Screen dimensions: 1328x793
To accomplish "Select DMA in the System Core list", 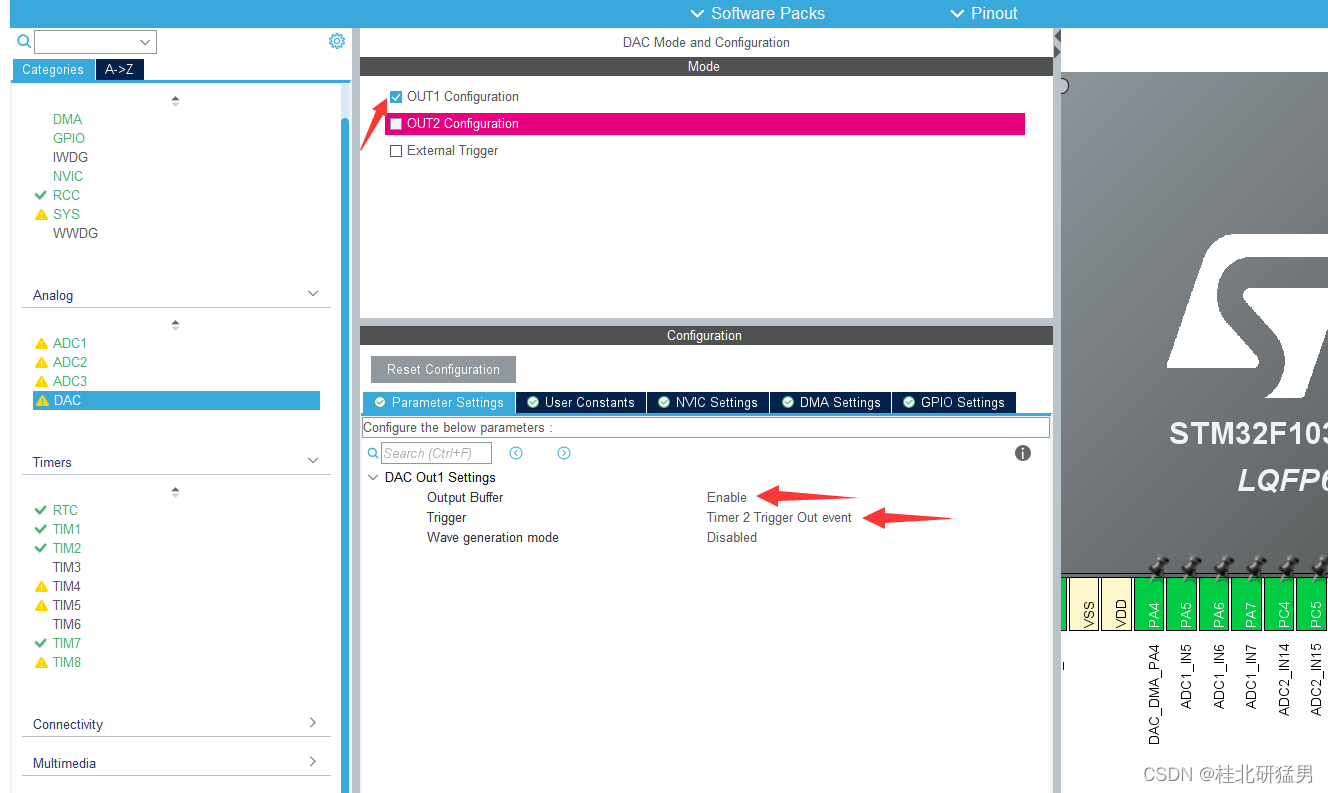I will [67, 119].
